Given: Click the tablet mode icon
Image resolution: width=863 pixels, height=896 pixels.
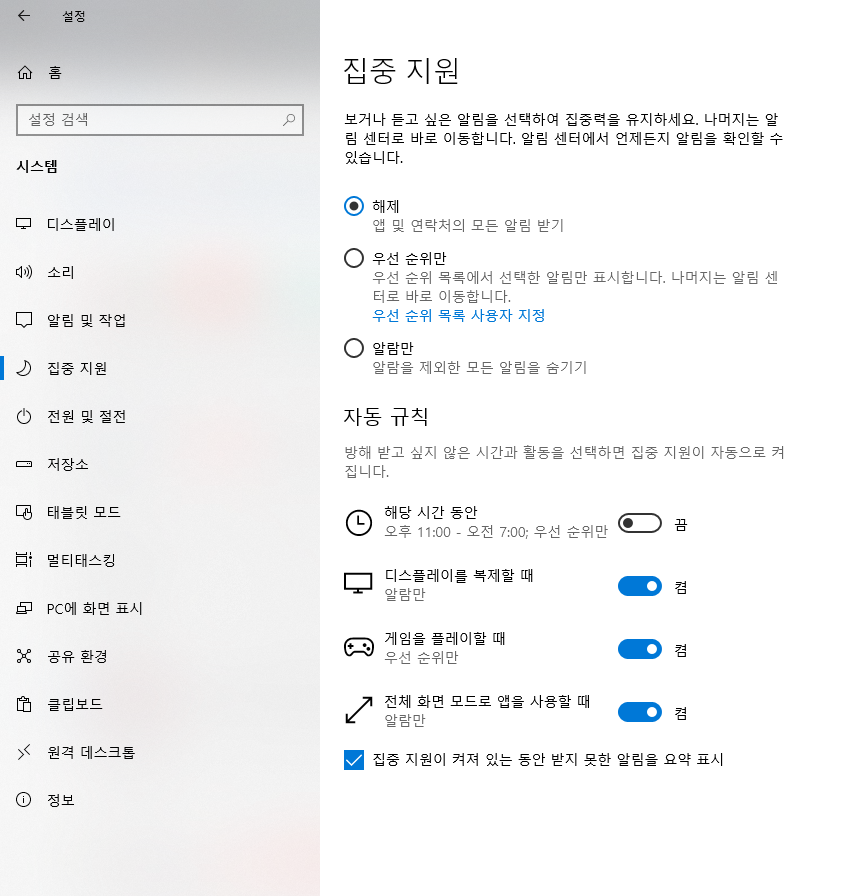Looking at the screenshot, I should coord(24,512).
